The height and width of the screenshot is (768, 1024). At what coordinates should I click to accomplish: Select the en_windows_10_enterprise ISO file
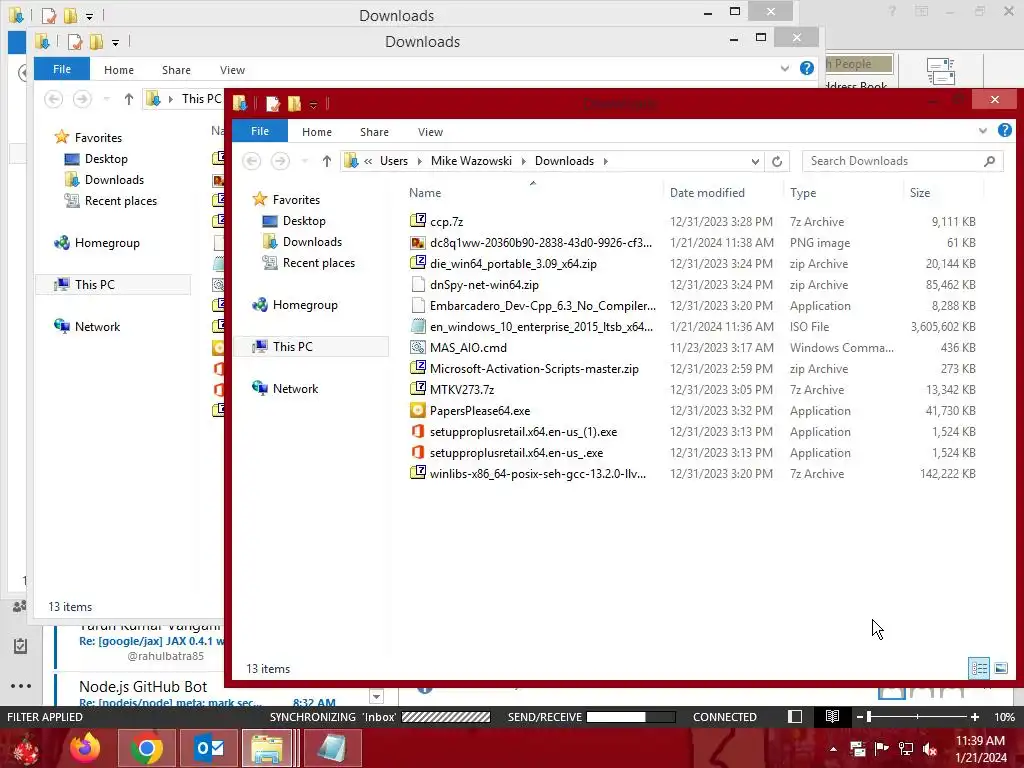pos(541,327)
